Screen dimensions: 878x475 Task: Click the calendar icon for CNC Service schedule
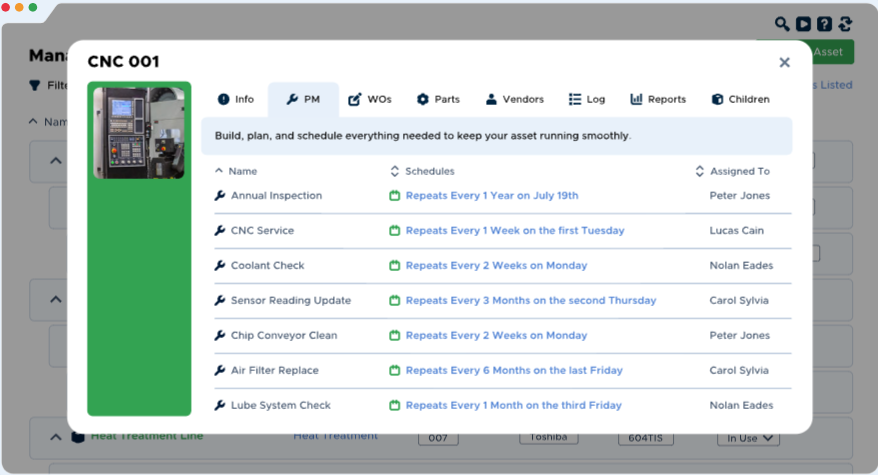394,231
